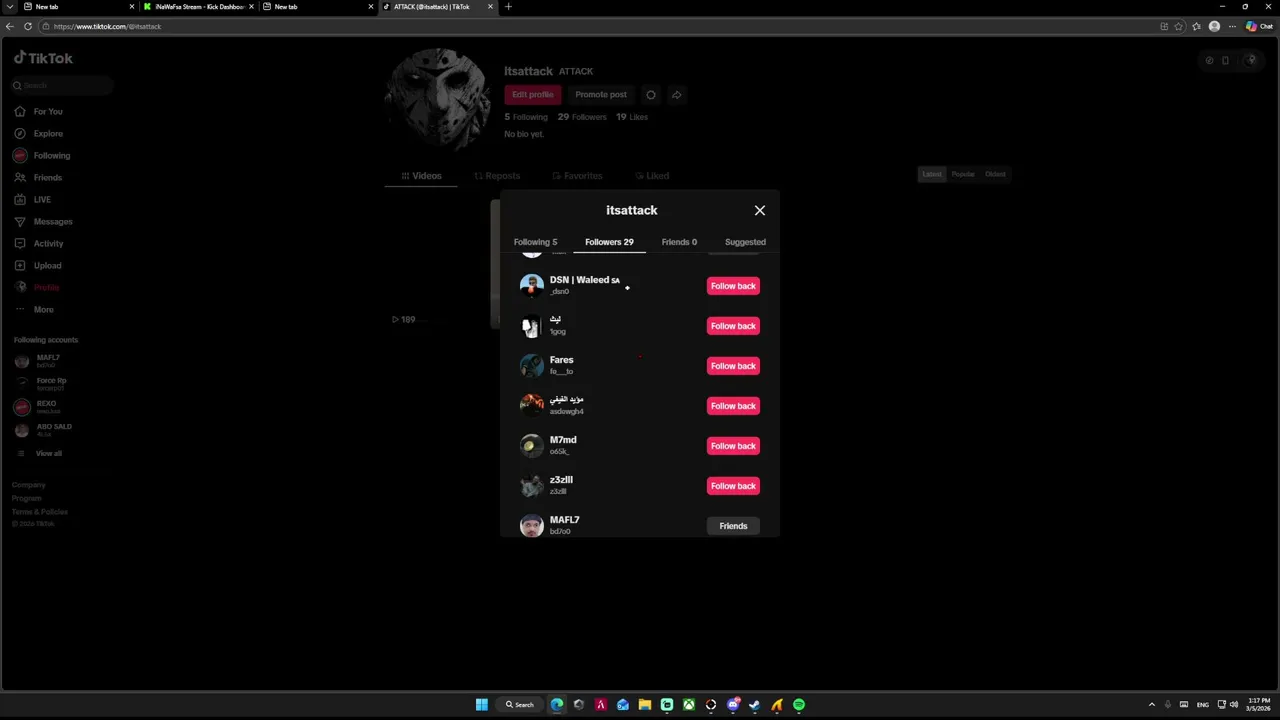Sort videos by Popular
The image size is (1280, 720).
point(963,174)
